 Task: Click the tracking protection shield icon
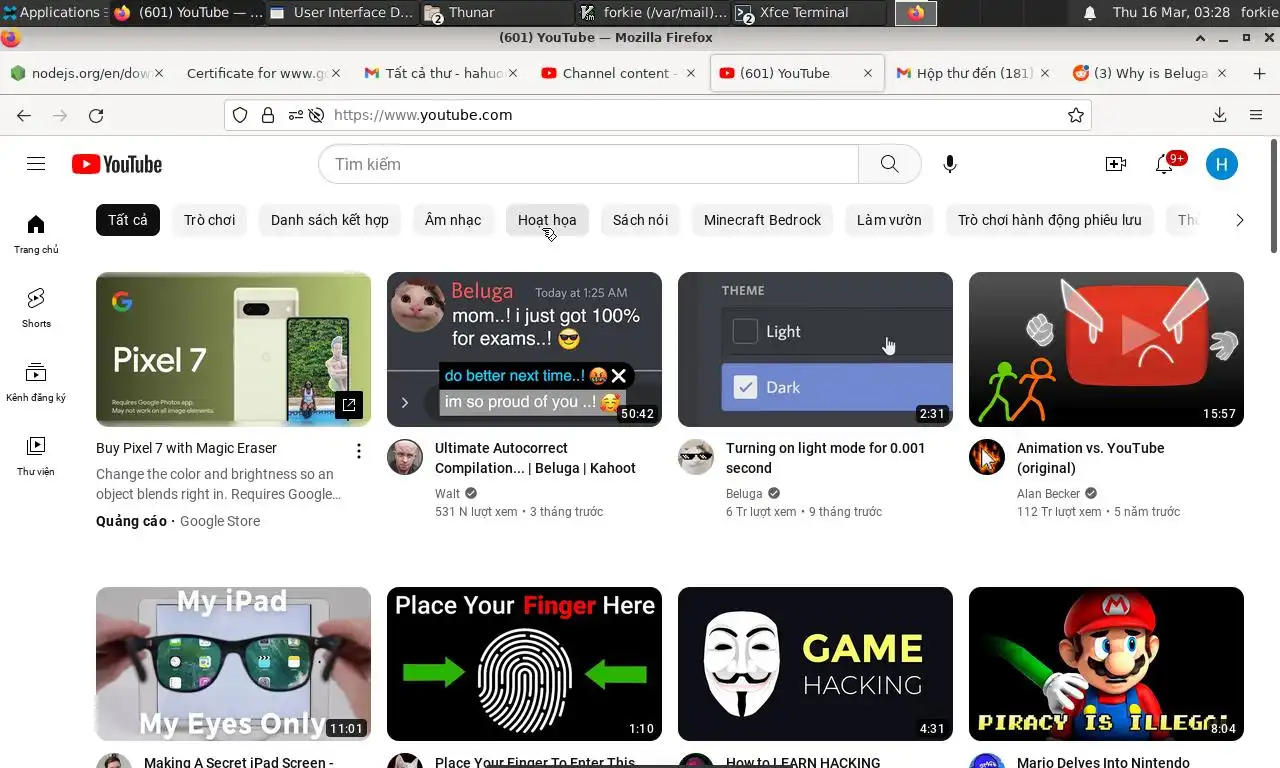point(240,115)
